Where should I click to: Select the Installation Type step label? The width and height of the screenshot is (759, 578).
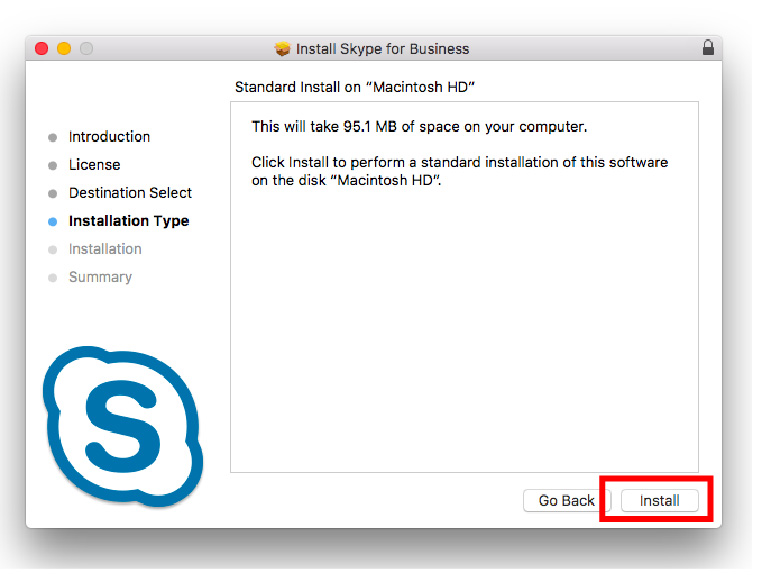tap(129, 221)
